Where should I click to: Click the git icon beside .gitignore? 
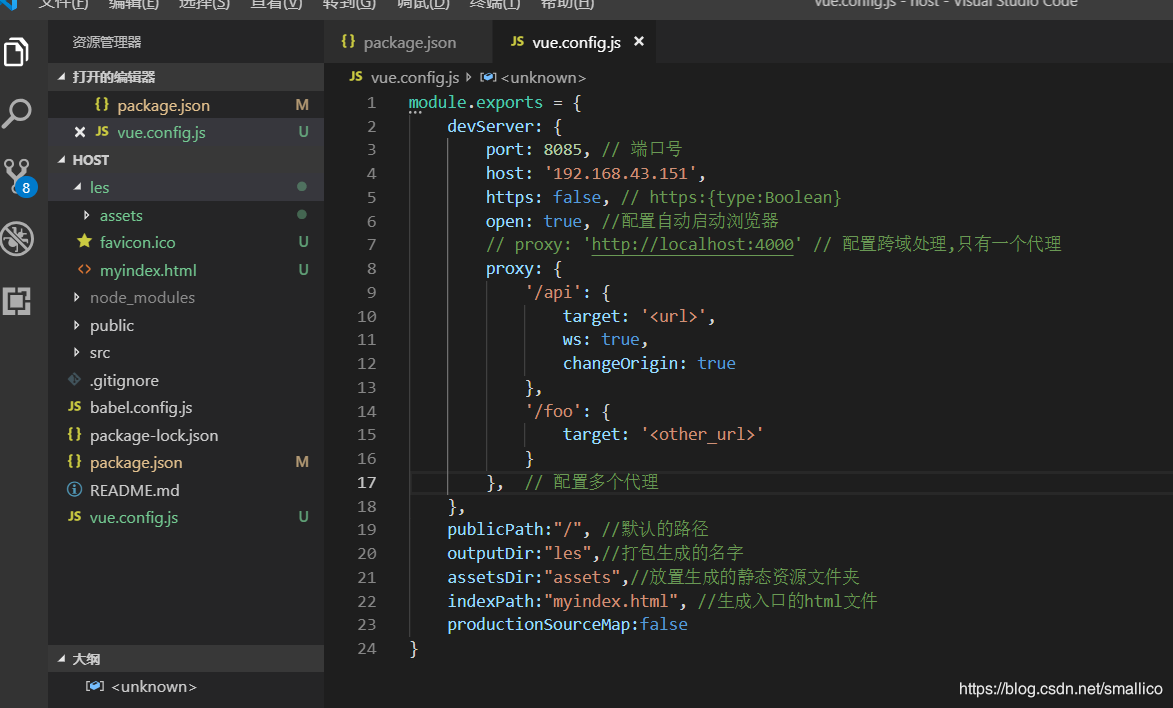tap(74, 379)
